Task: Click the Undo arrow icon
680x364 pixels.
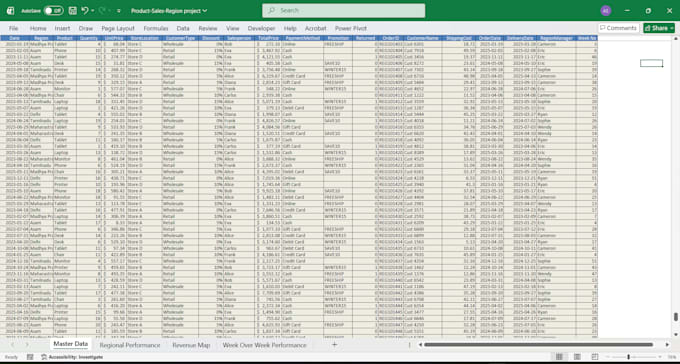Action: coord(85,10)
